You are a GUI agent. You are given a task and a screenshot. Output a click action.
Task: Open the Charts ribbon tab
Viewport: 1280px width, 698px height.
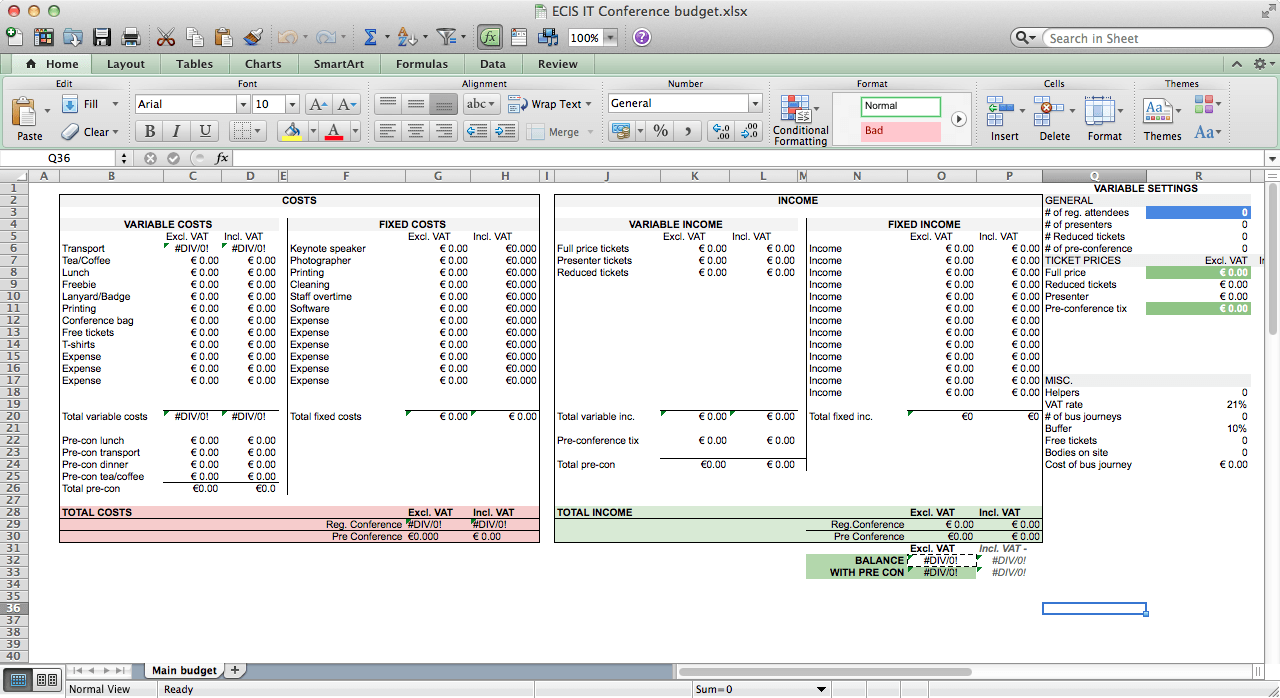pyautogui.click(x=263, y=64)
